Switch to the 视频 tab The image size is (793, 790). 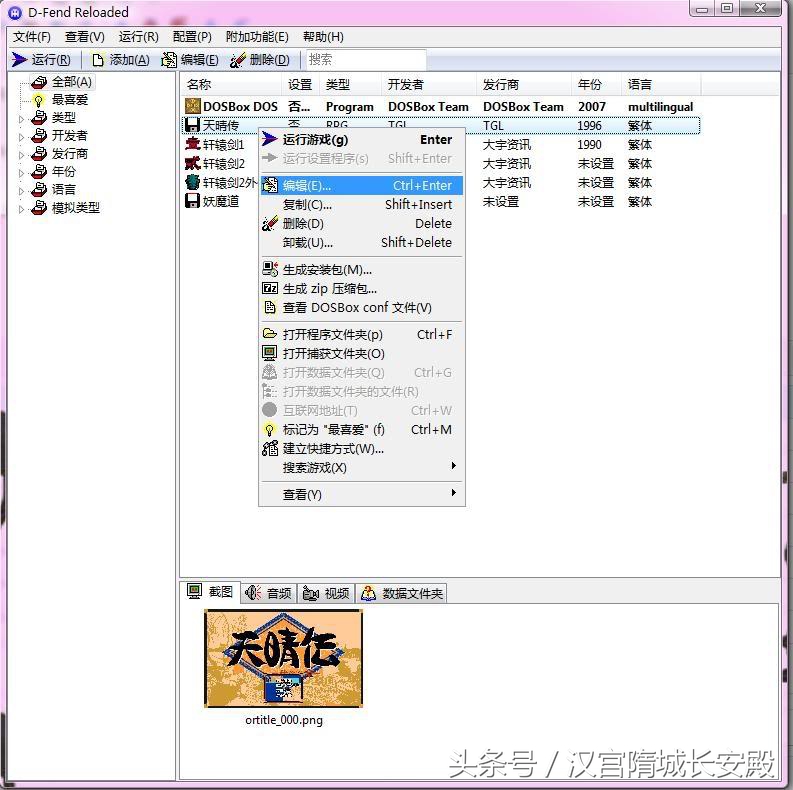coord(326,593)
